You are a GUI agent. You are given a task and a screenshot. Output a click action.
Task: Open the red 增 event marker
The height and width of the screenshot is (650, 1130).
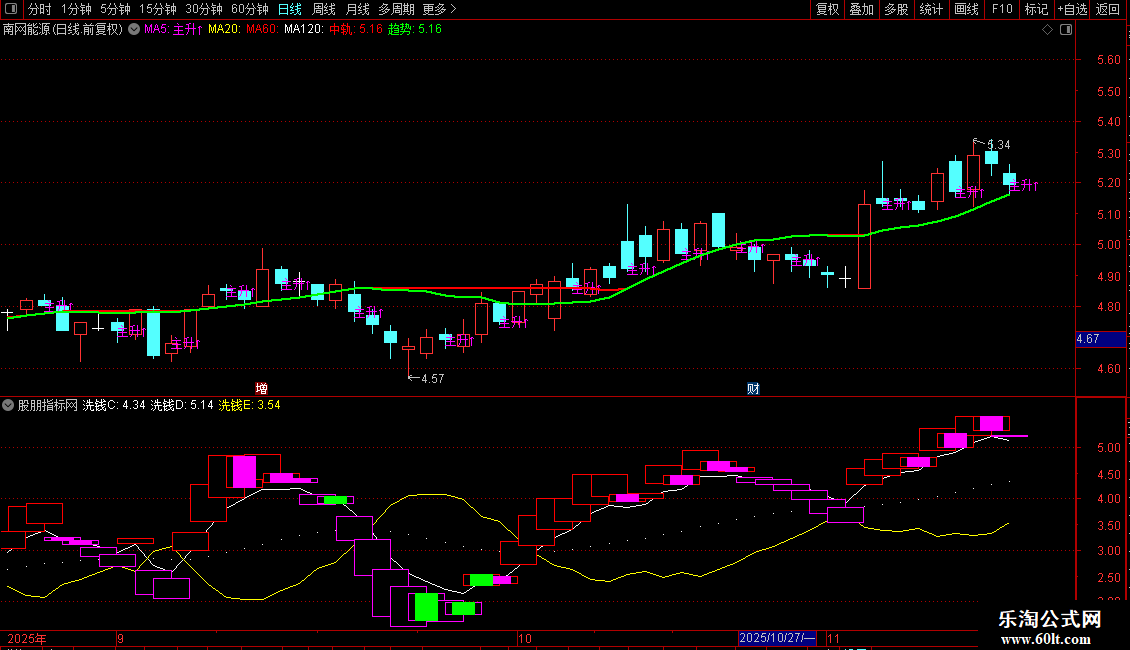tap(262, 388)
